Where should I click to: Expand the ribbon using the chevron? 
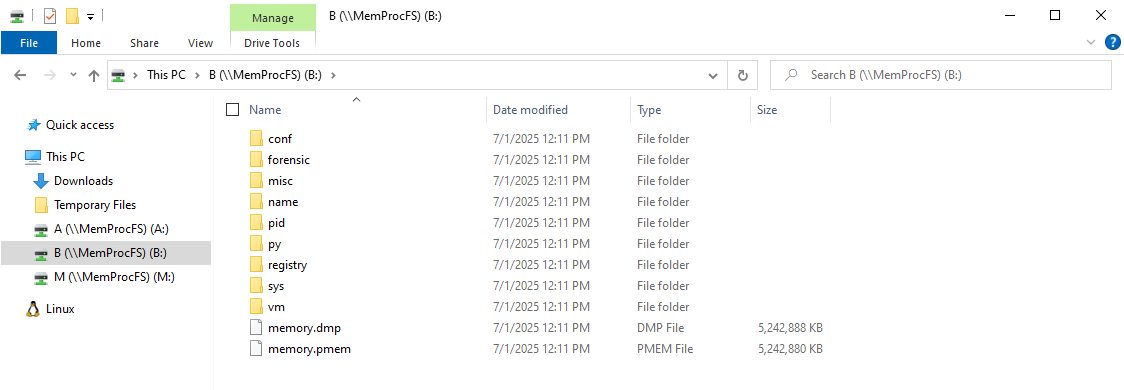[x=1091, y=42]
